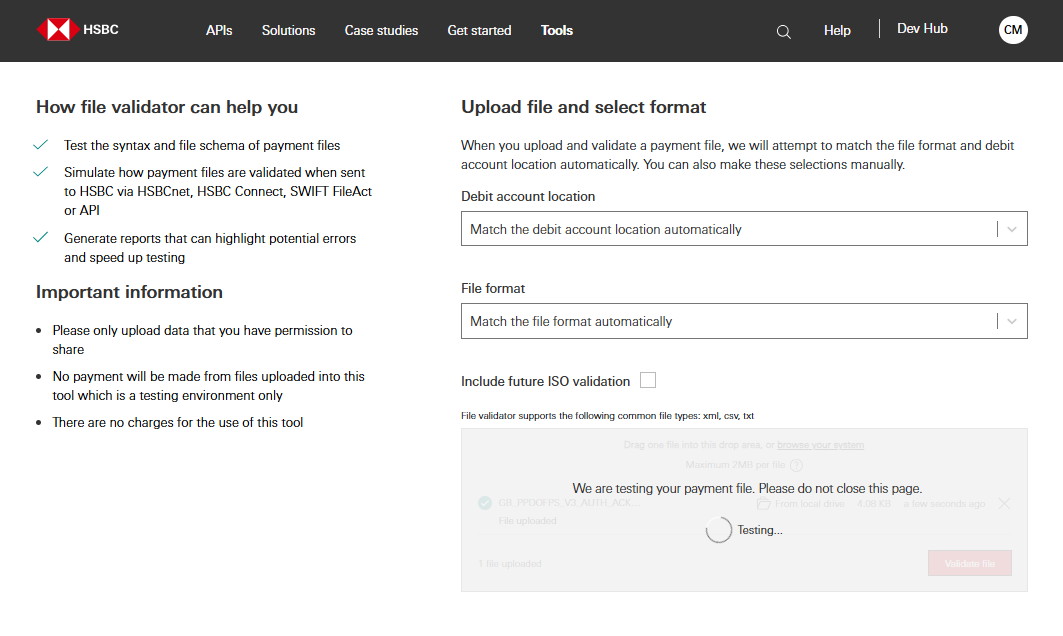Remove uploaded file with the X icon
1063x636 pixels.
click(x=1004, y=503)
